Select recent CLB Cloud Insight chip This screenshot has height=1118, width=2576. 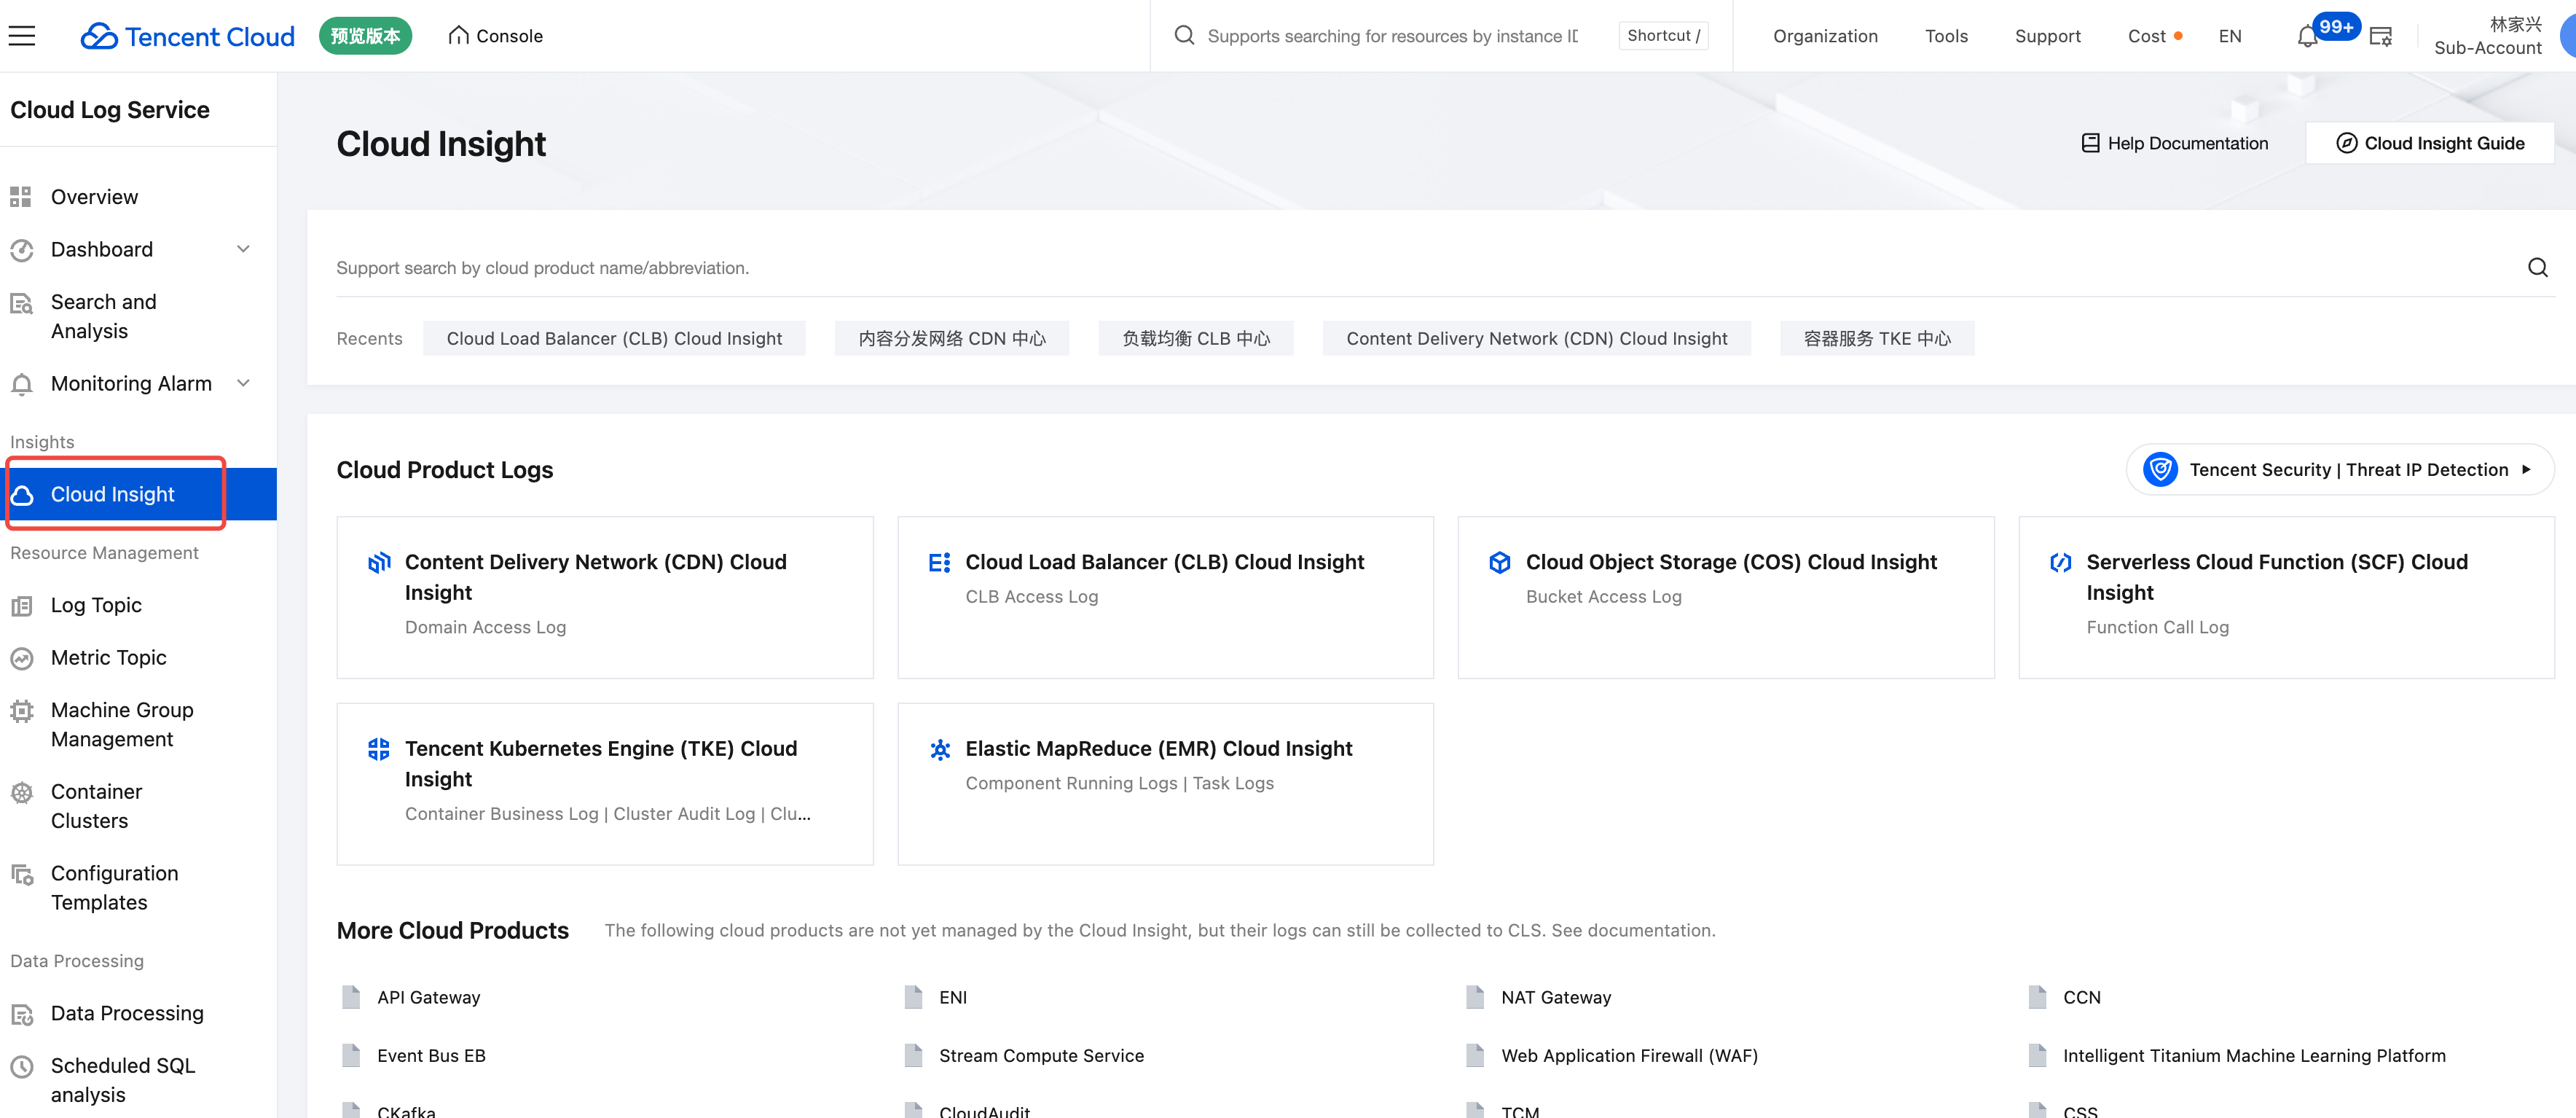613,338
